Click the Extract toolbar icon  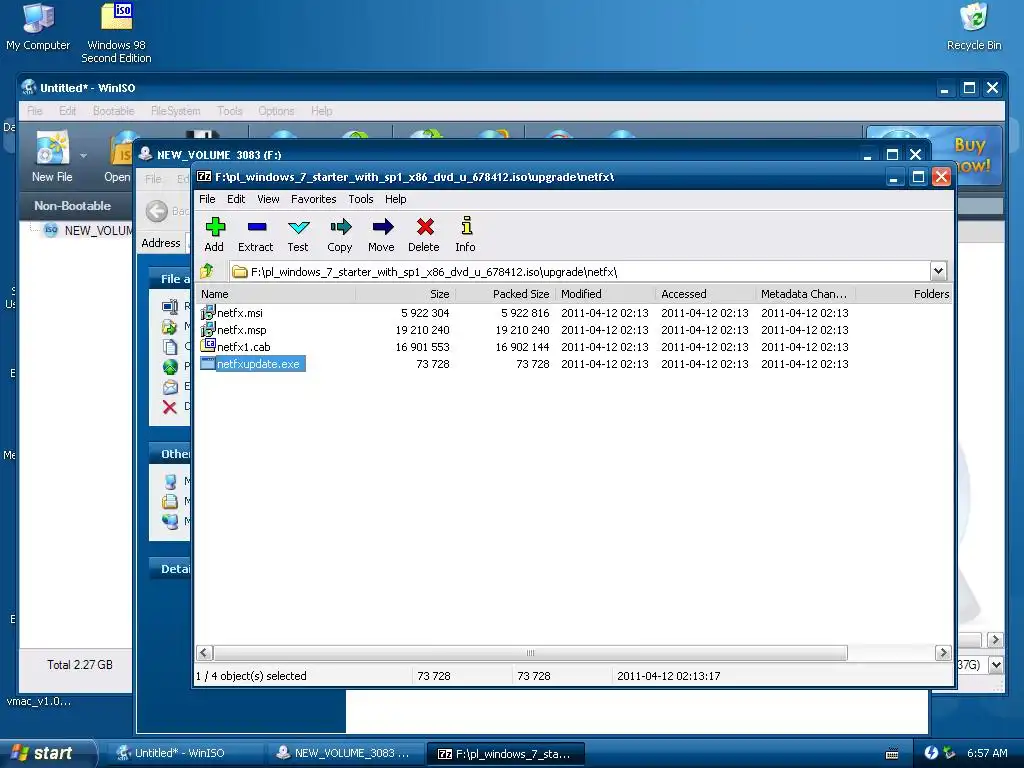(256, 234)
